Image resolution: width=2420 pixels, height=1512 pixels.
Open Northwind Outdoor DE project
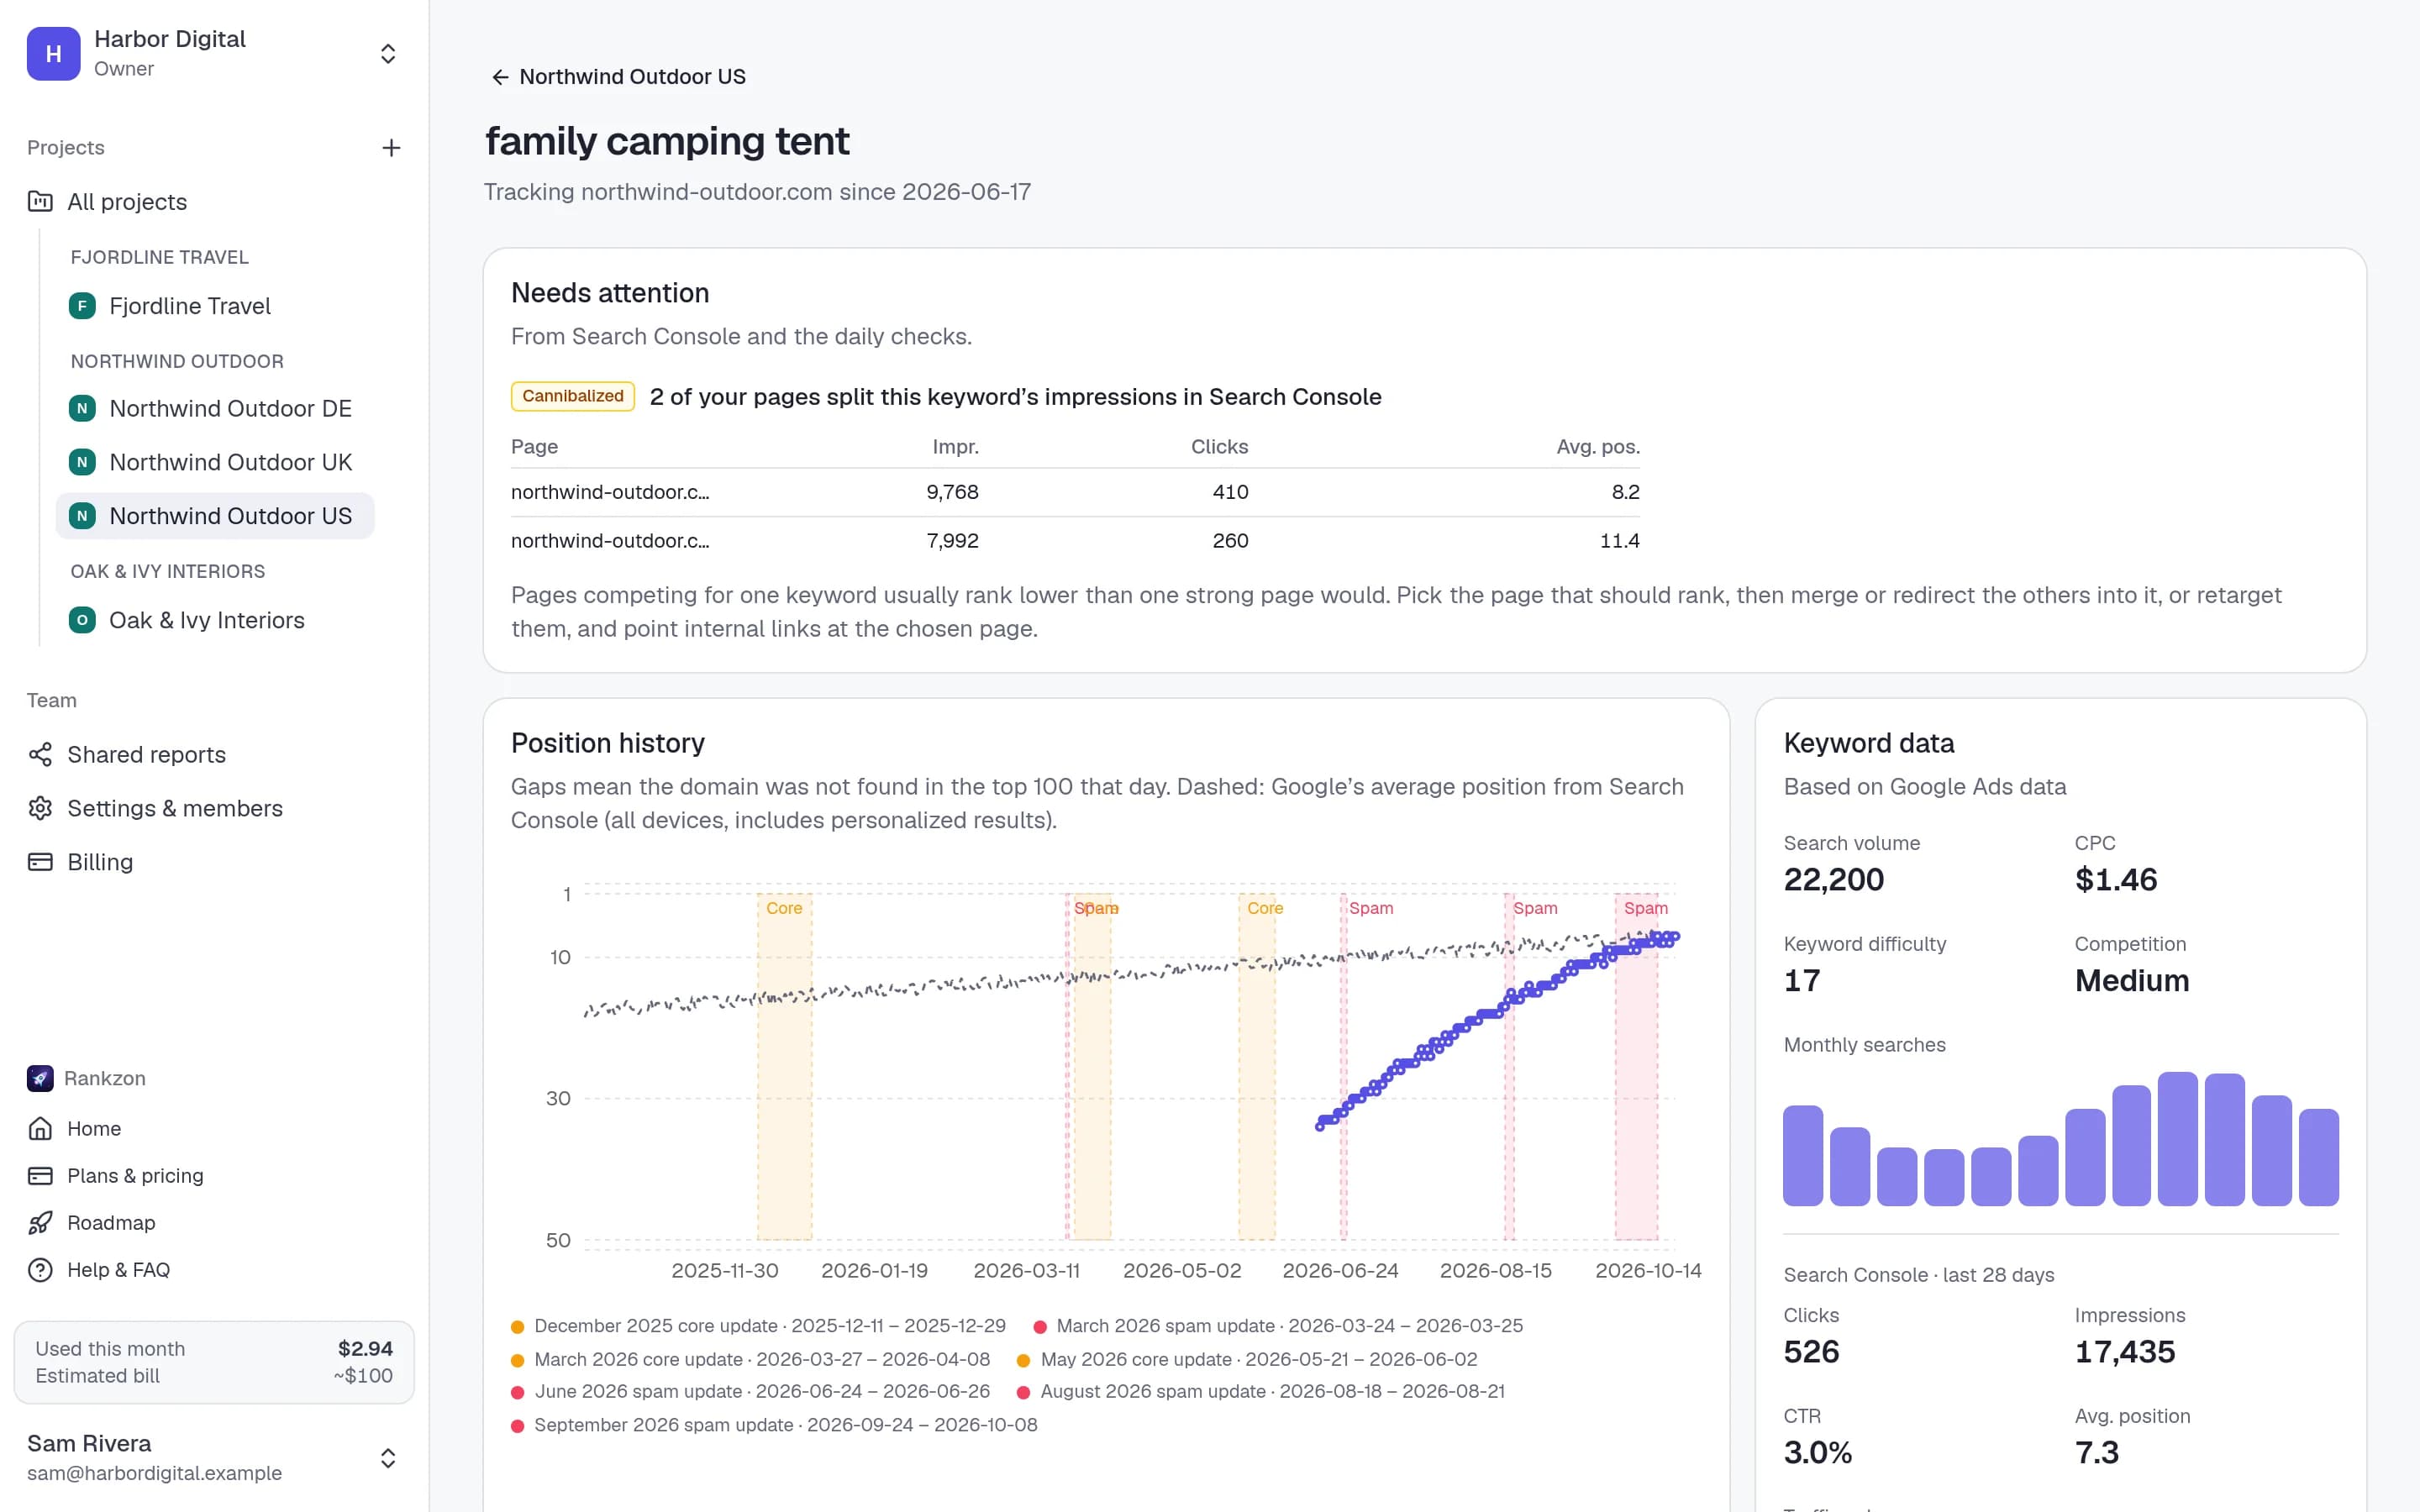215,409
